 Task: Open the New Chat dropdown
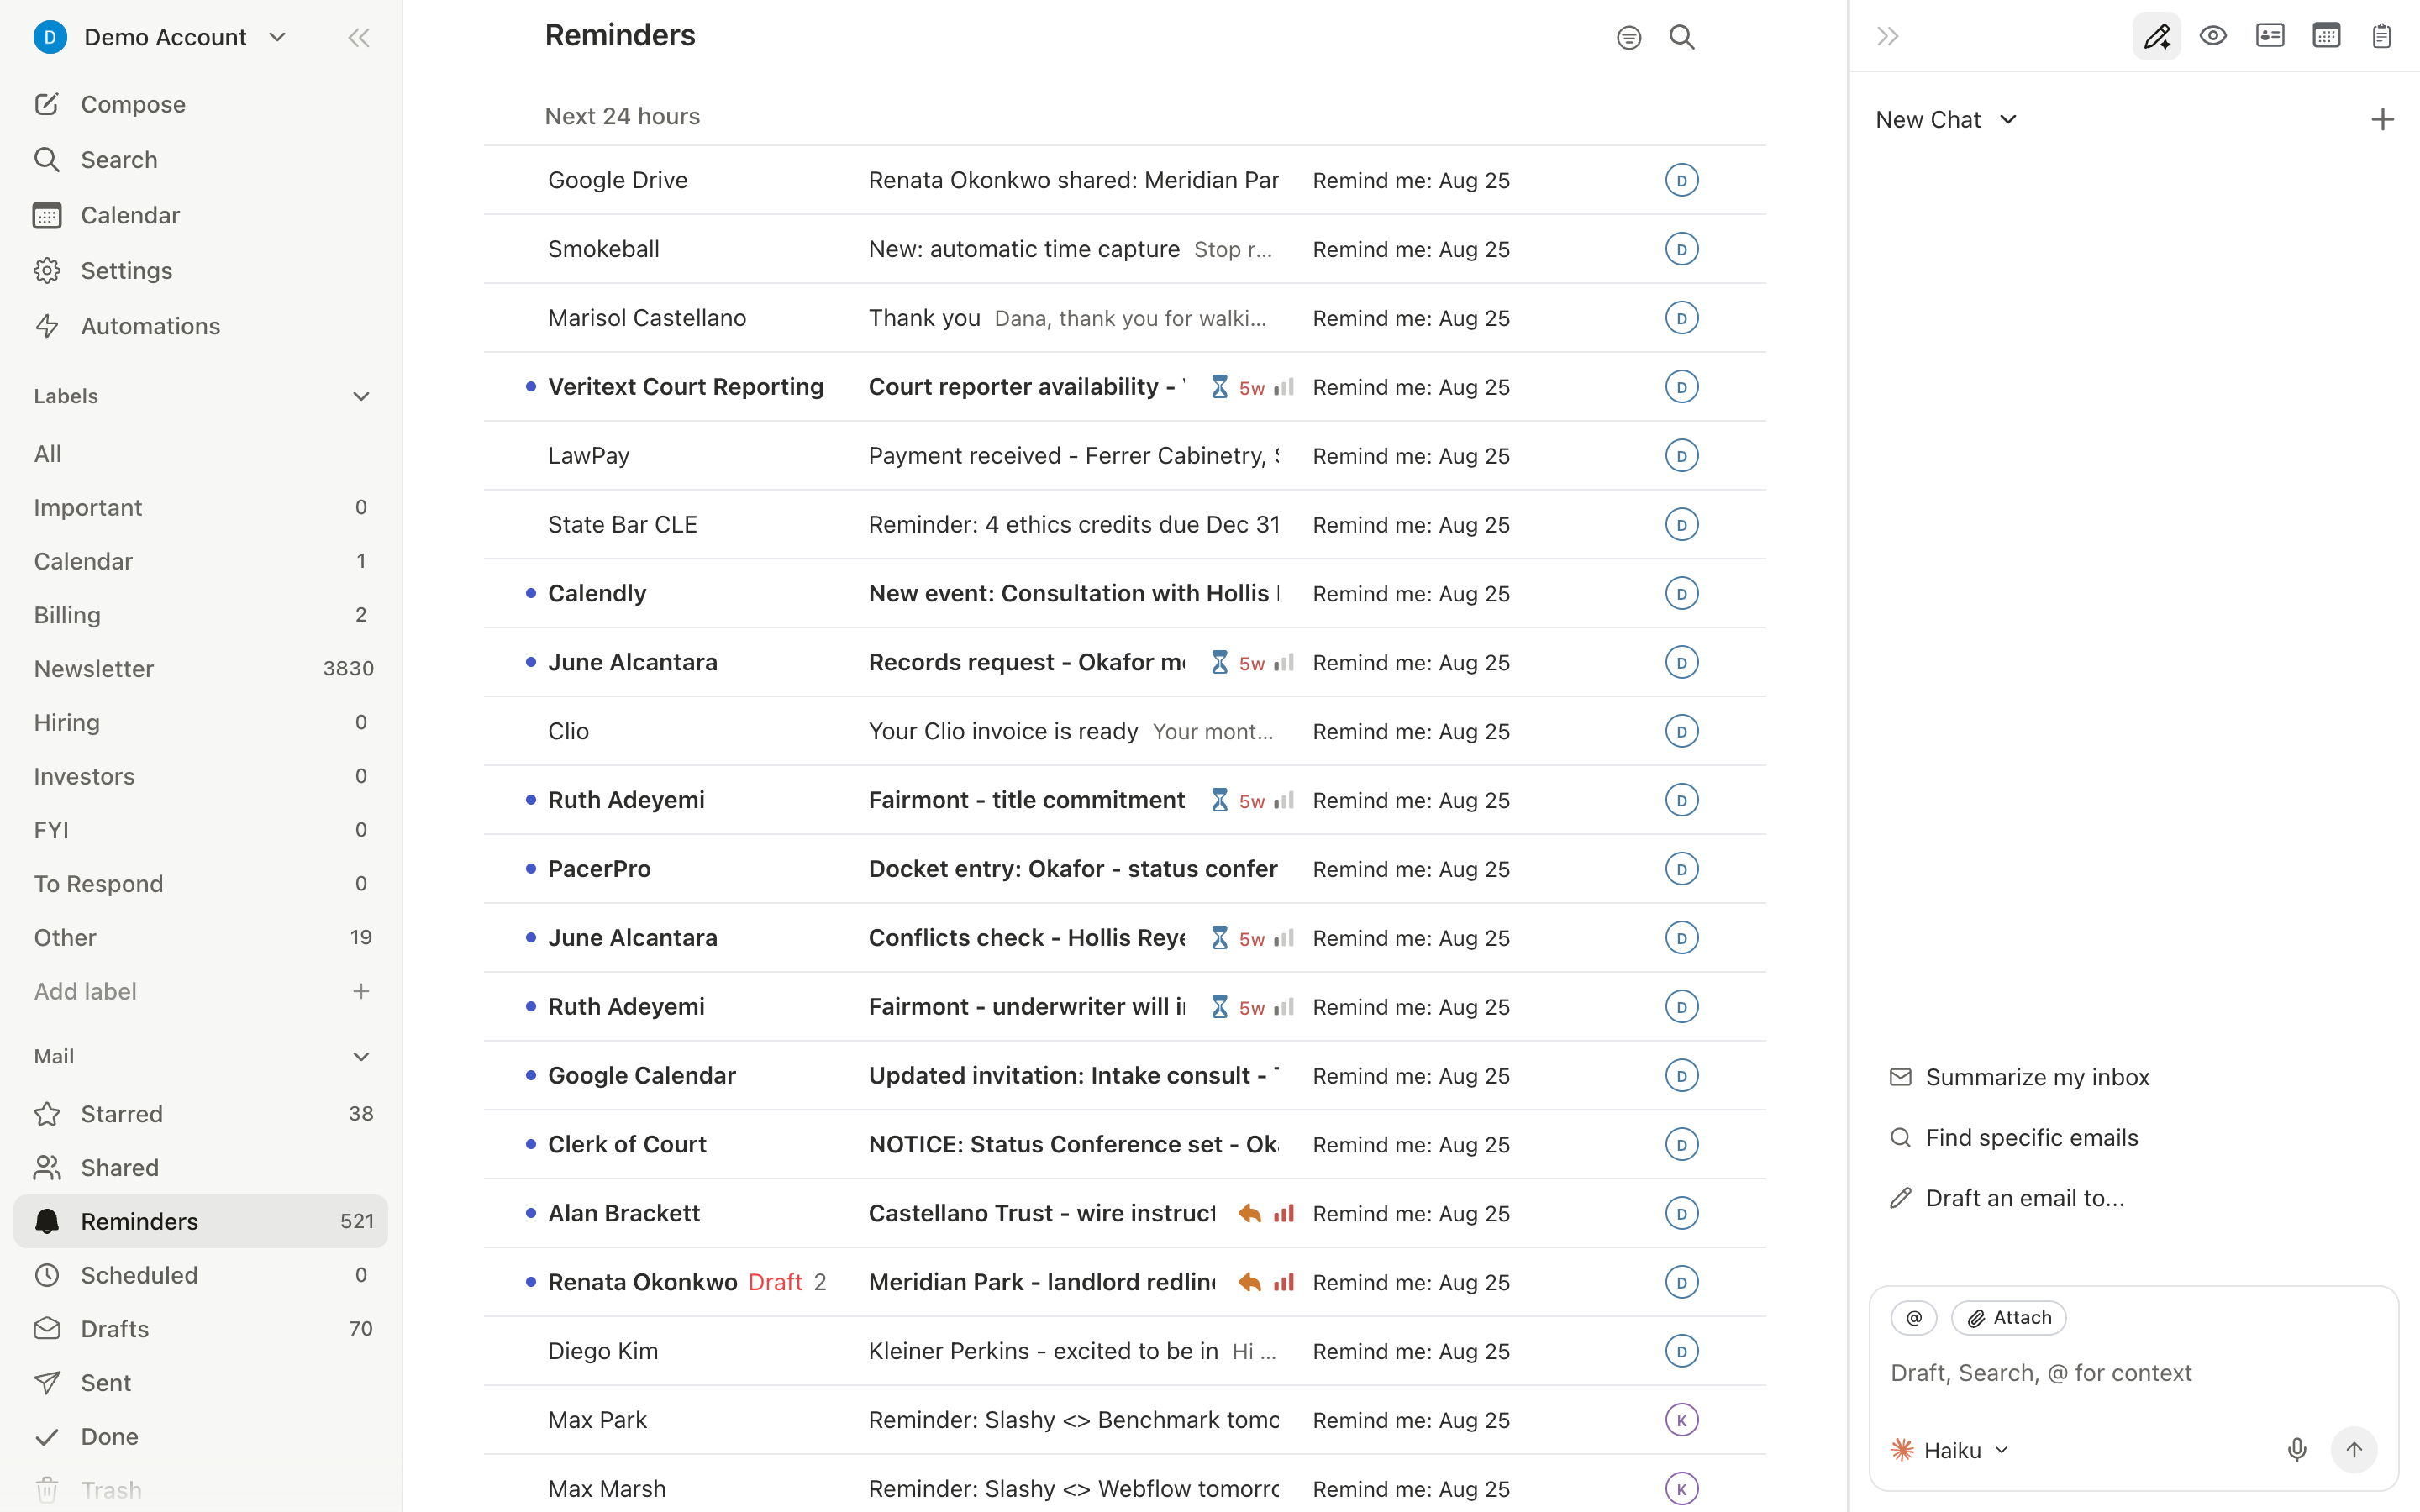[x=1945, y=120]
